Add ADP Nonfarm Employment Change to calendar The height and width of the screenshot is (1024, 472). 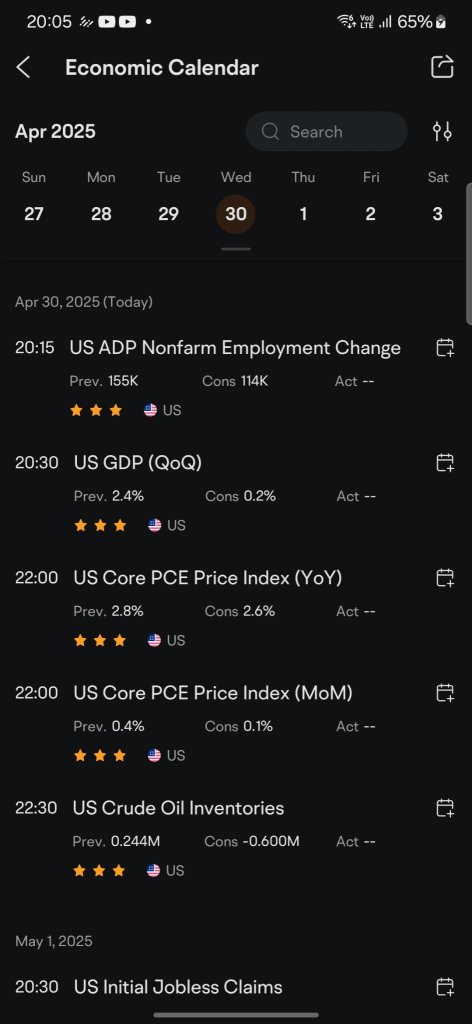tap(445, 348)
